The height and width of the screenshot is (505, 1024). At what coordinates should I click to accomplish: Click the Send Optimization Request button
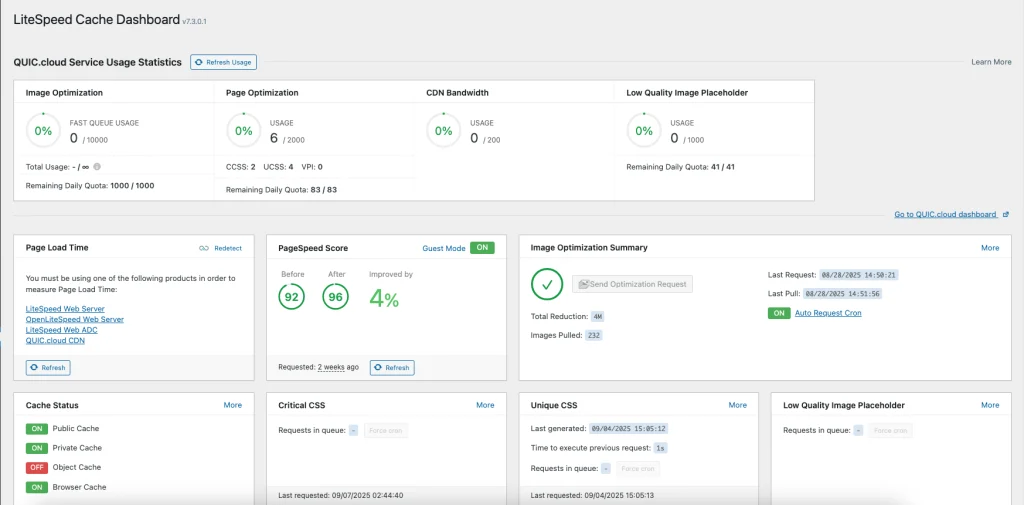632,284
